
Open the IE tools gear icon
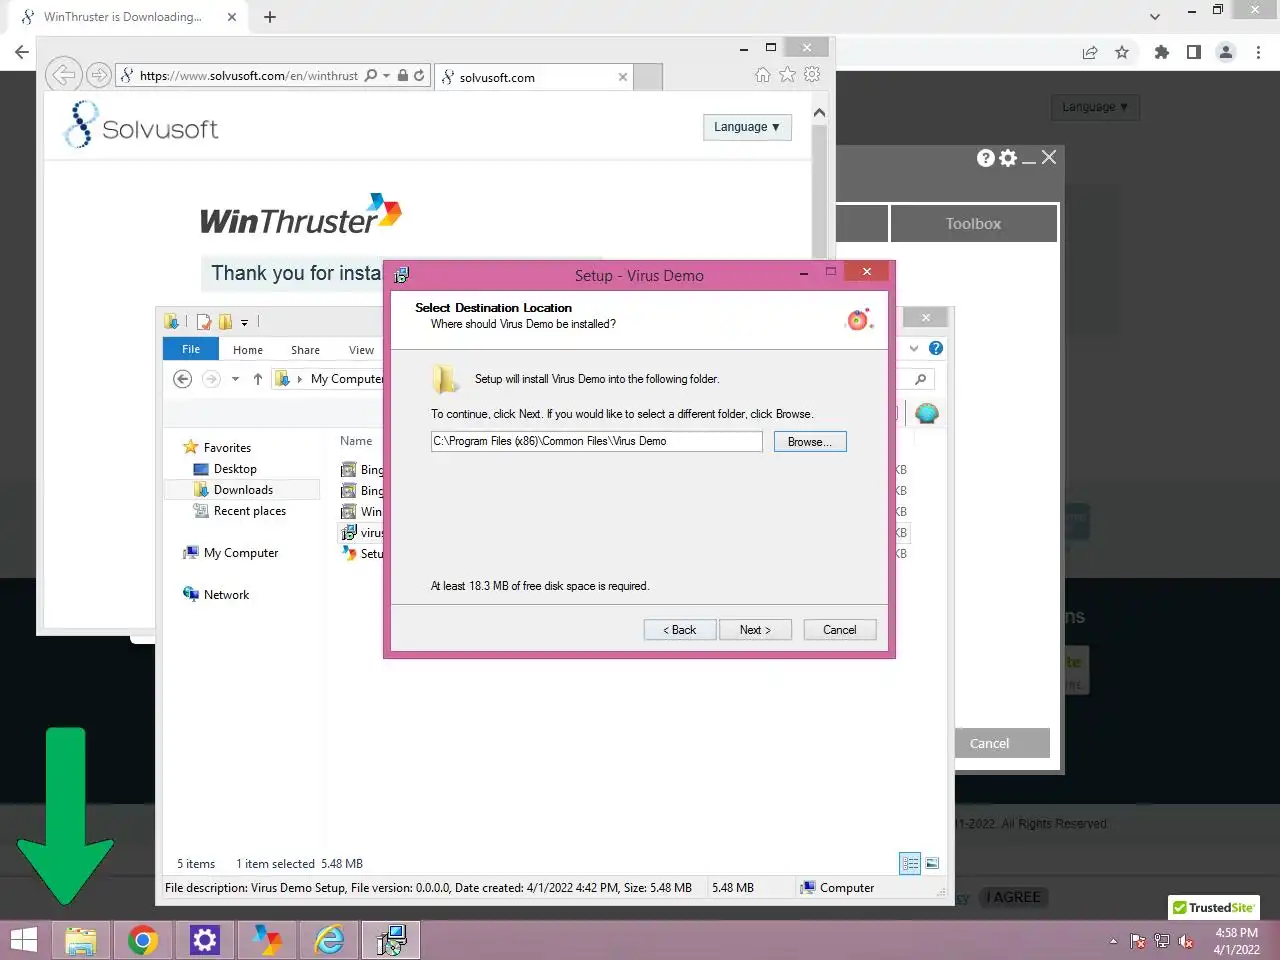(x=812, y=75)
